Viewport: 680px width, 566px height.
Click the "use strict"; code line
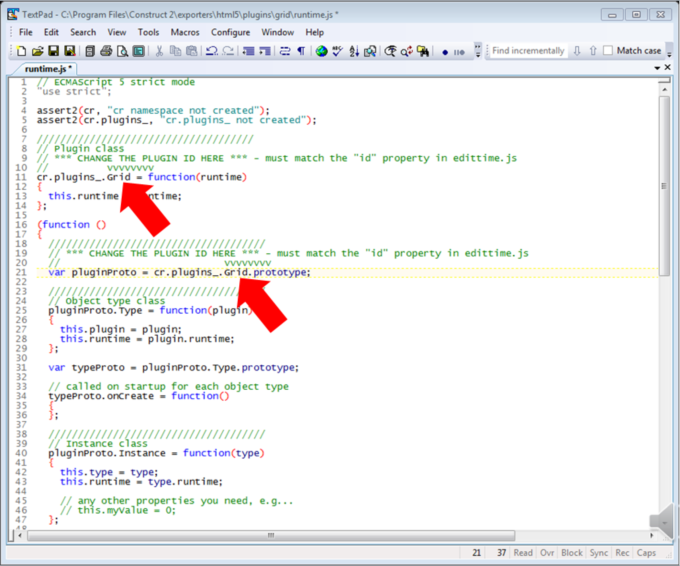74,92
